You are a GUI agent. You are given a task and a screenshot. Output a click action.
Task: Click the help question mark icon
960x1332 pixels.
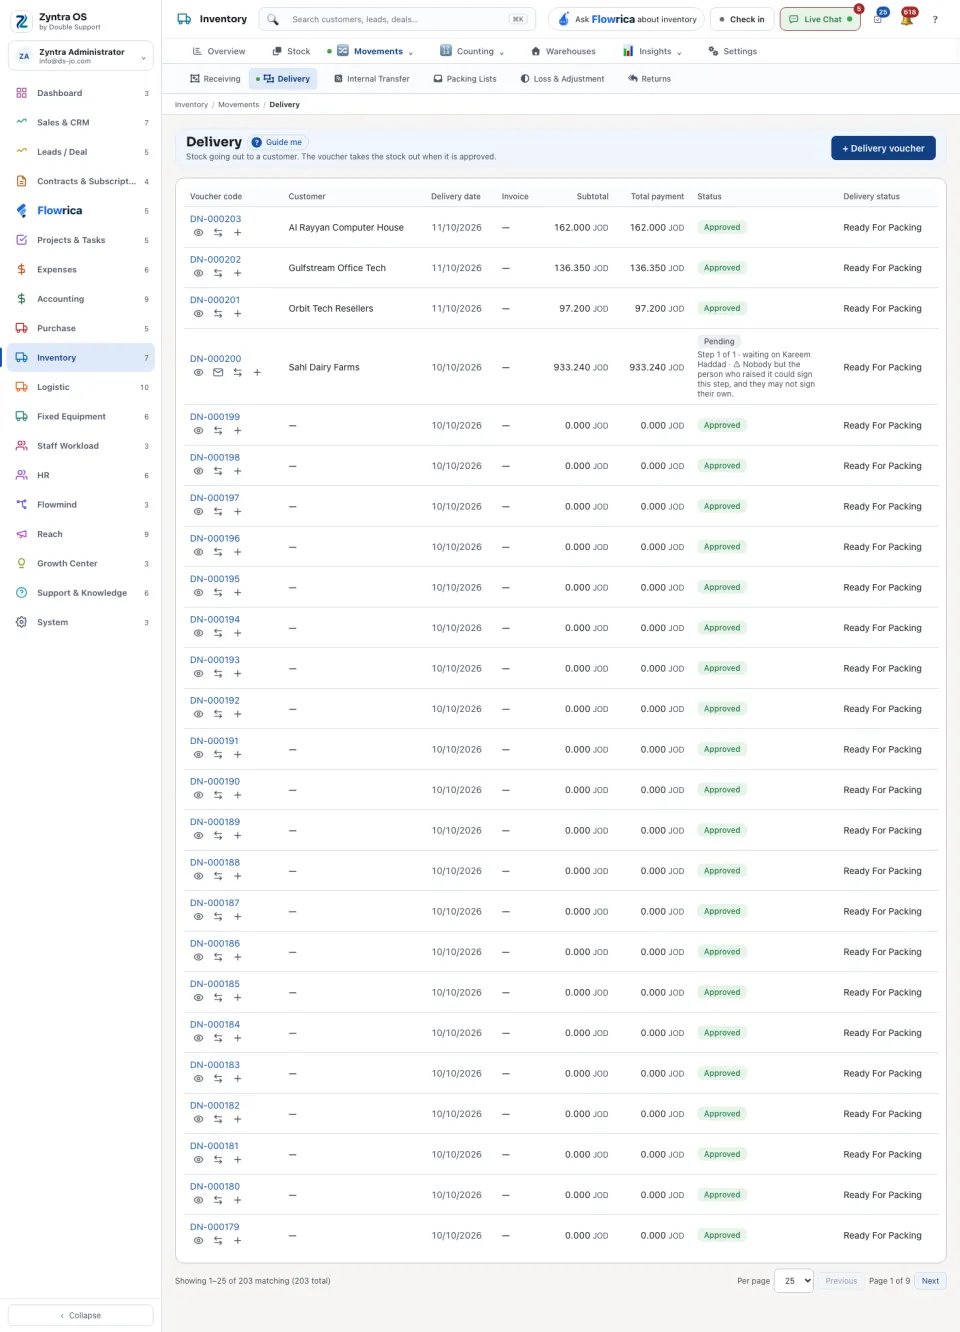pos(935,19)
